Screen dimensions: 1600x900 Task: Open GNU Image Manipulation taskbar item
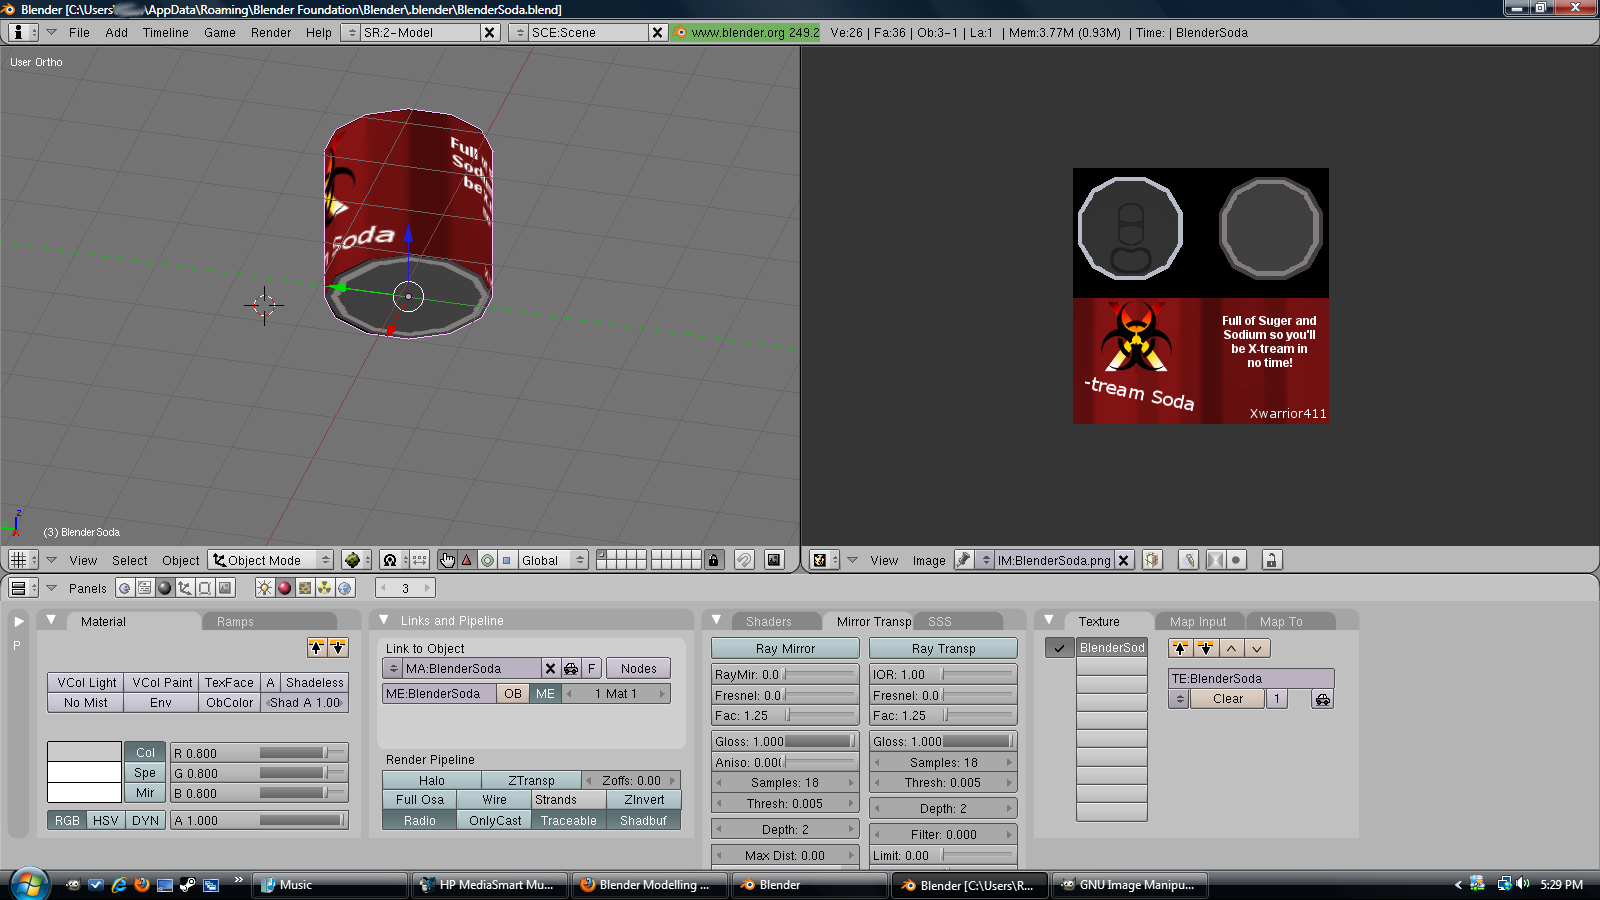coord(1128,885)
